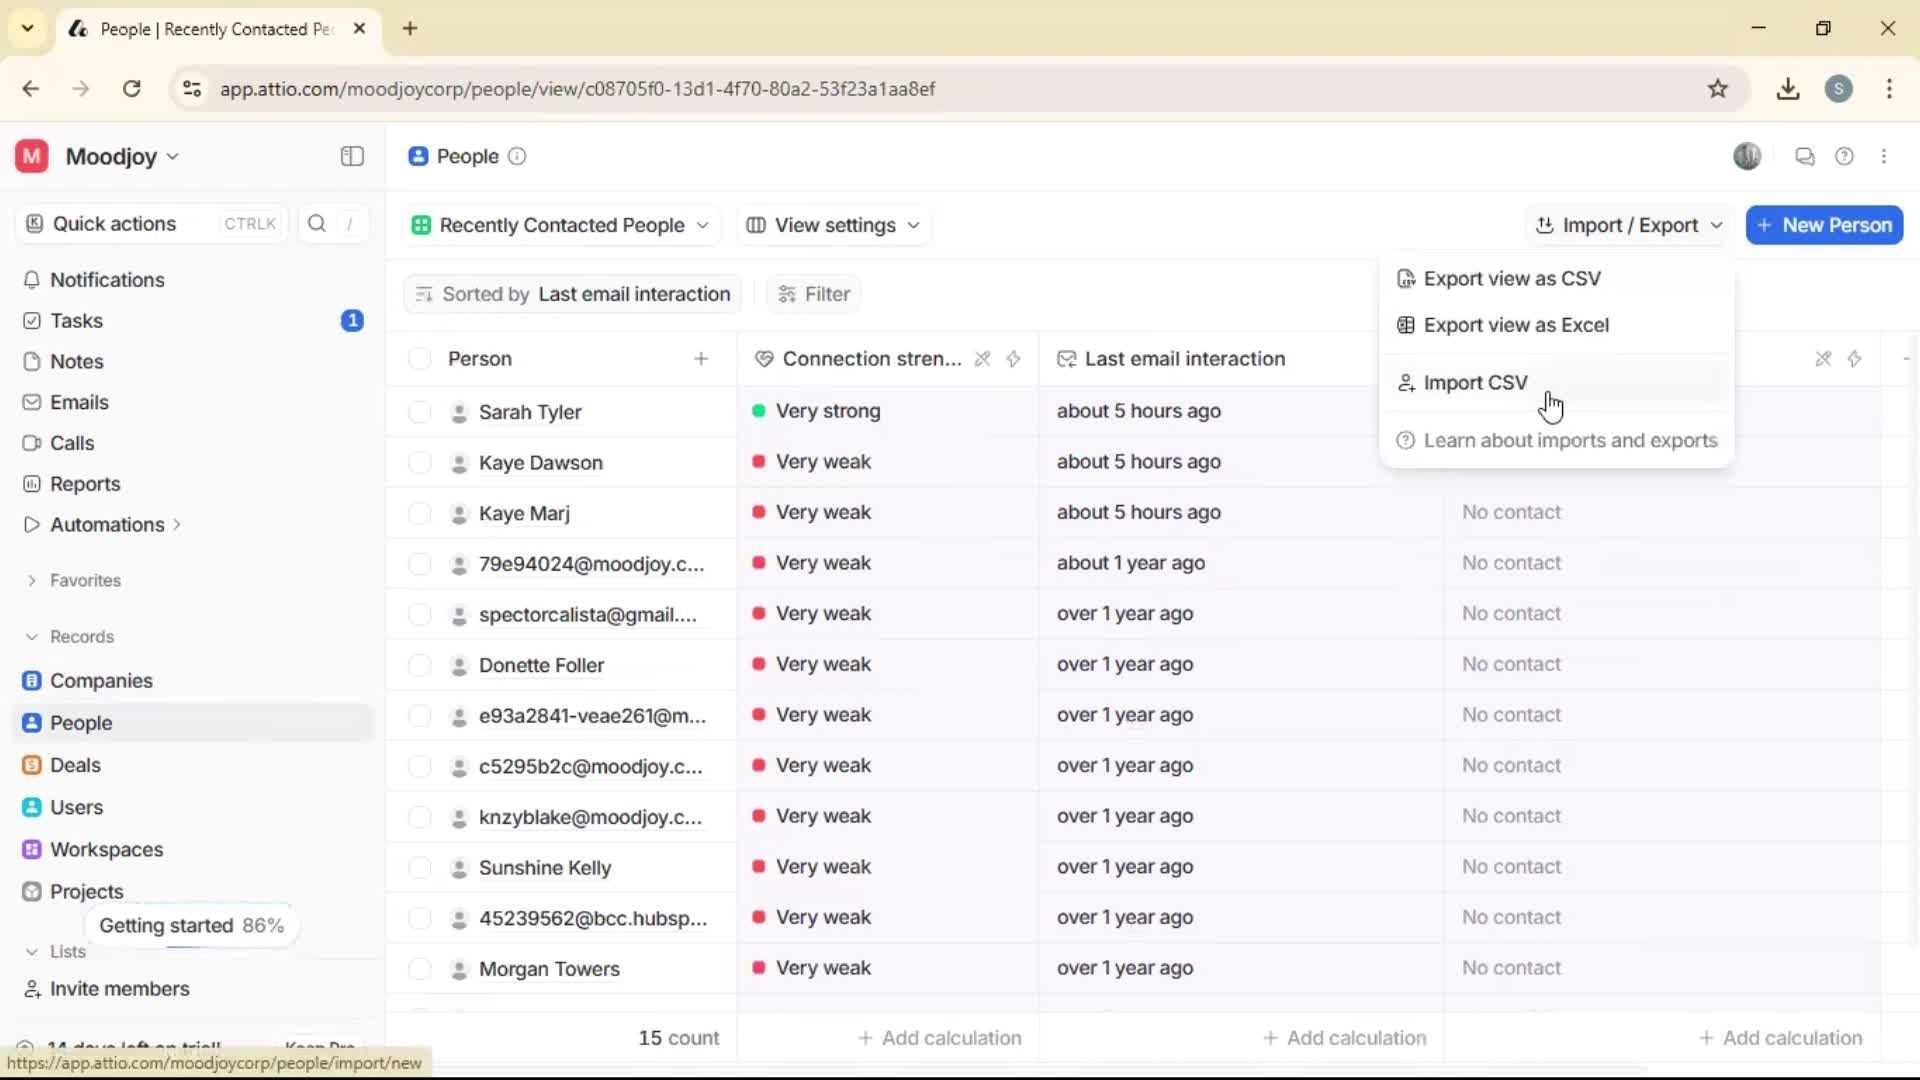This screenshot has height=1080, width=1920.
Task: Click the Filter button
Action: 814,295
